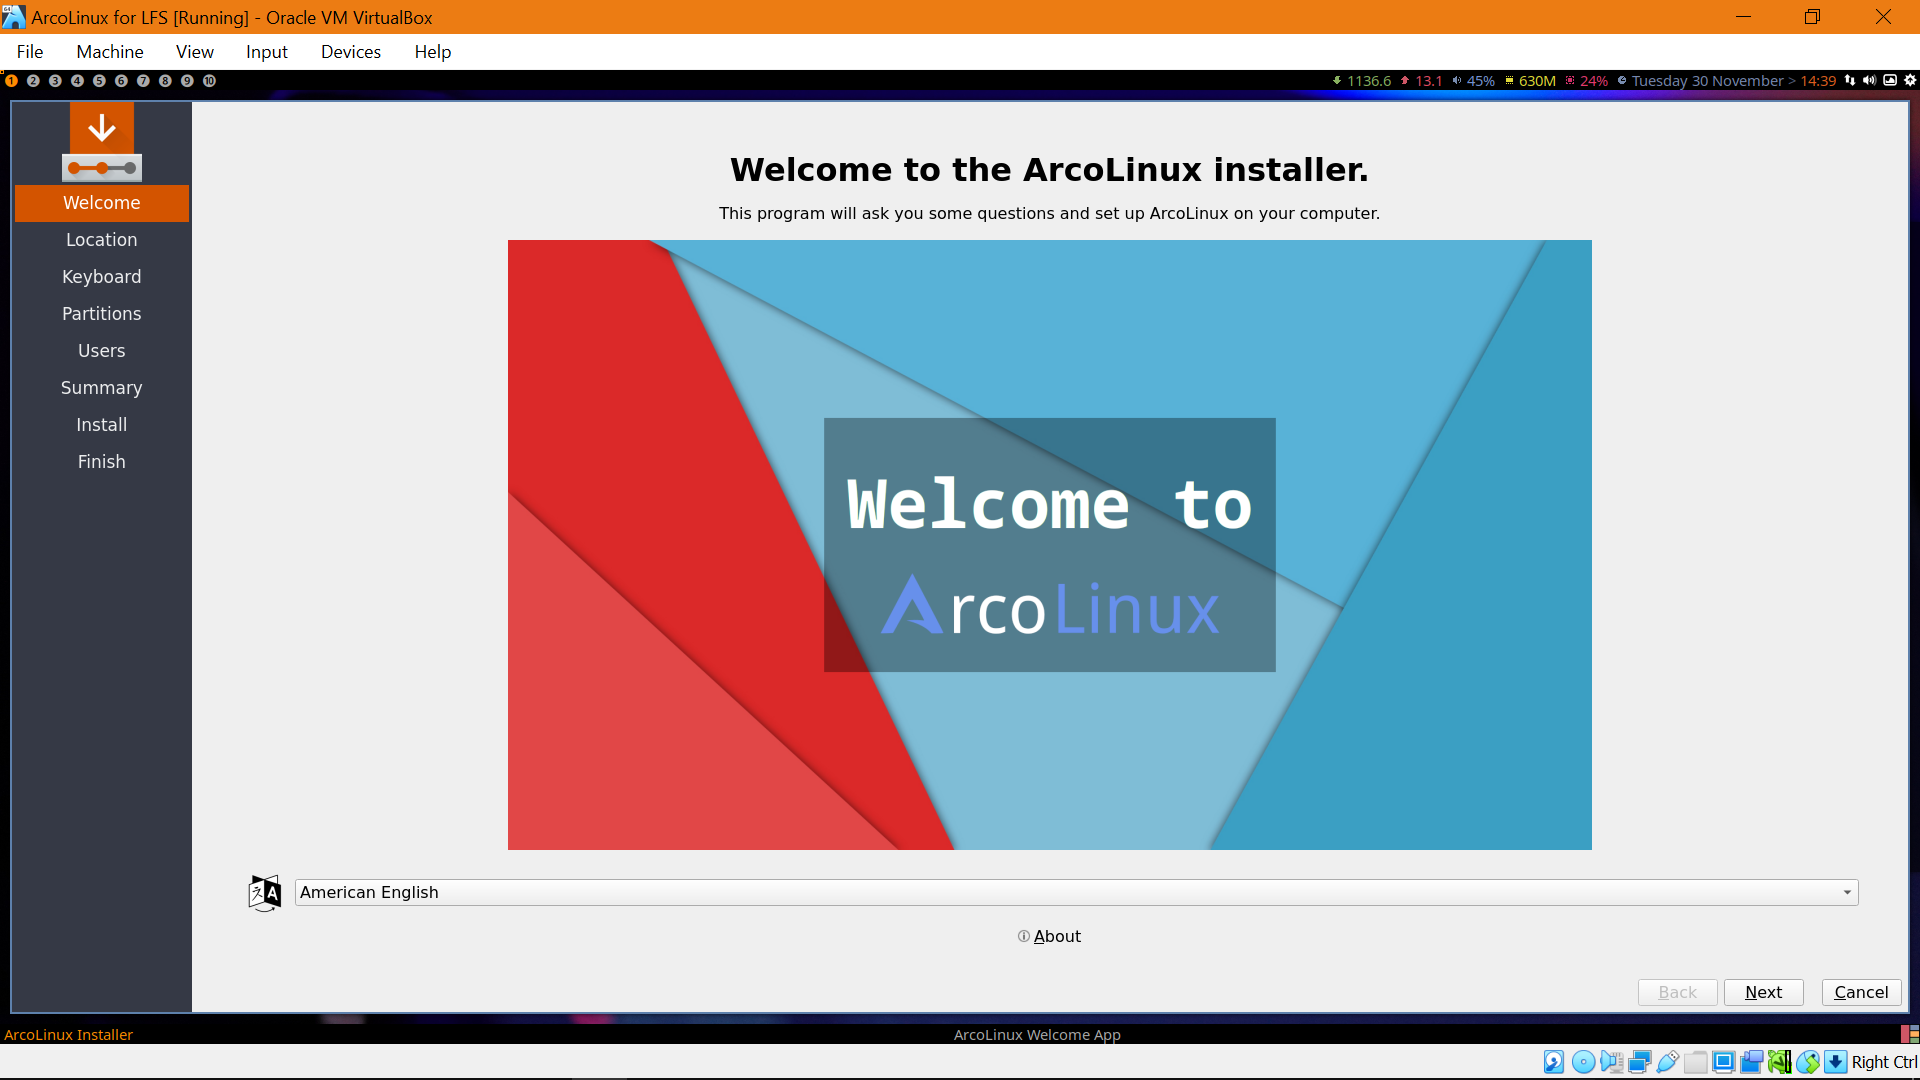
Task: Open VirtualBox audio indicator
Action: (1611, 1062)
